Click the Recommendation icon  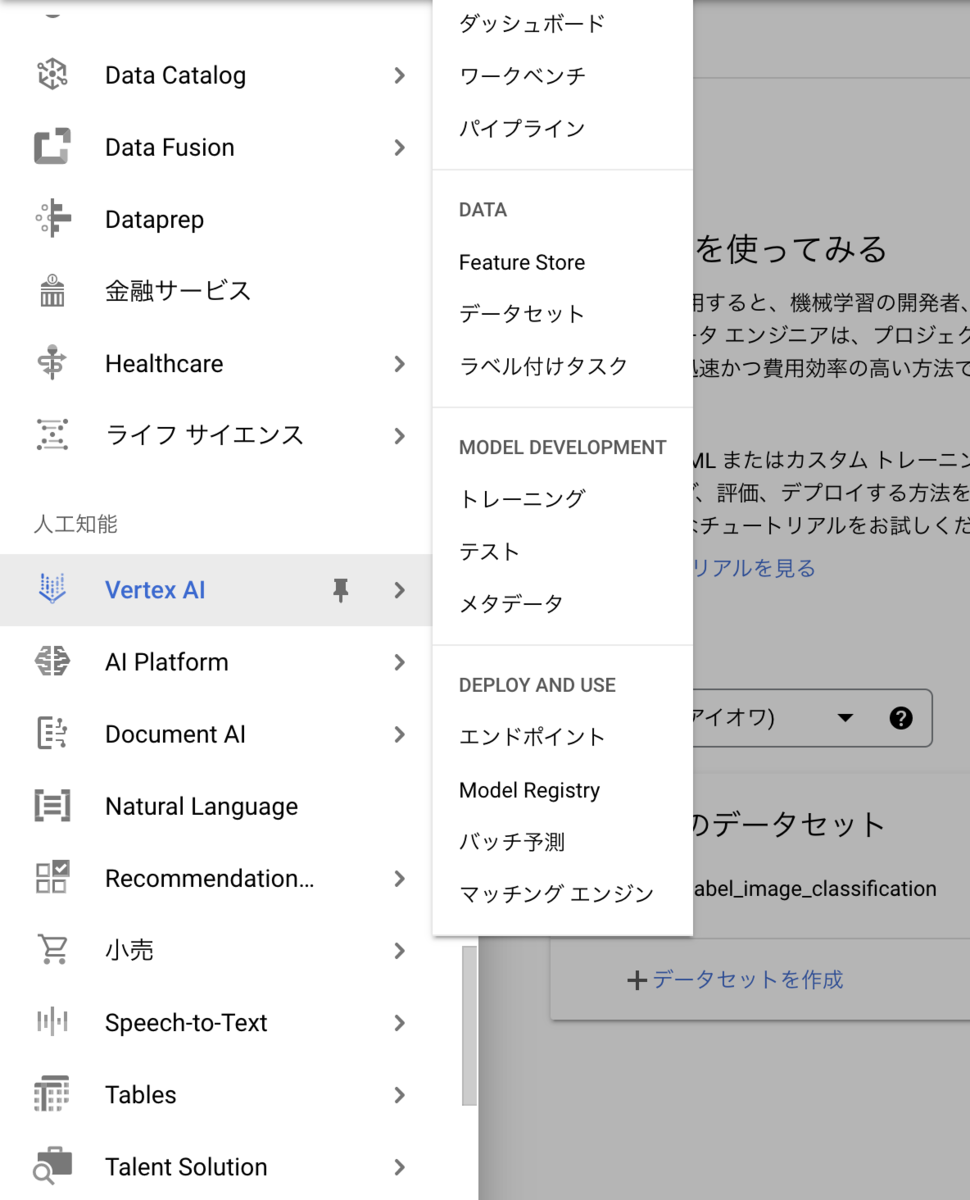[52, 878]
